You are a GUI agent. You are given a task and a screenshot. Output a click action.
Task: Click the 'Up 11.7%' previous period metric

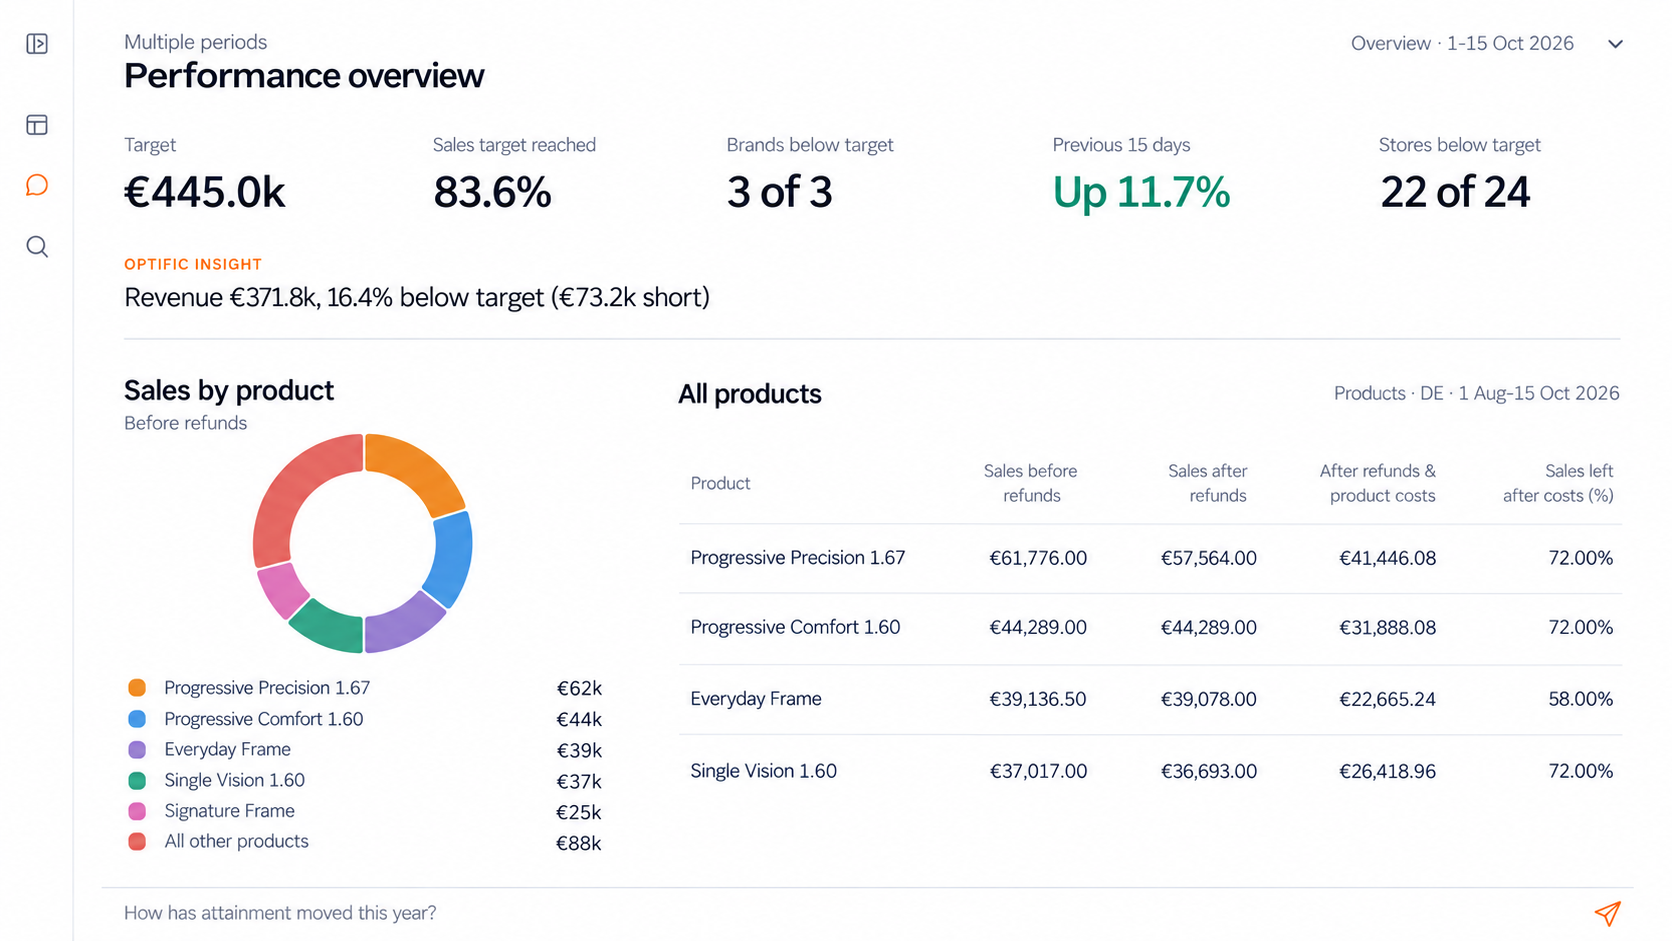pyautogui.click(x=1141, y=192)
